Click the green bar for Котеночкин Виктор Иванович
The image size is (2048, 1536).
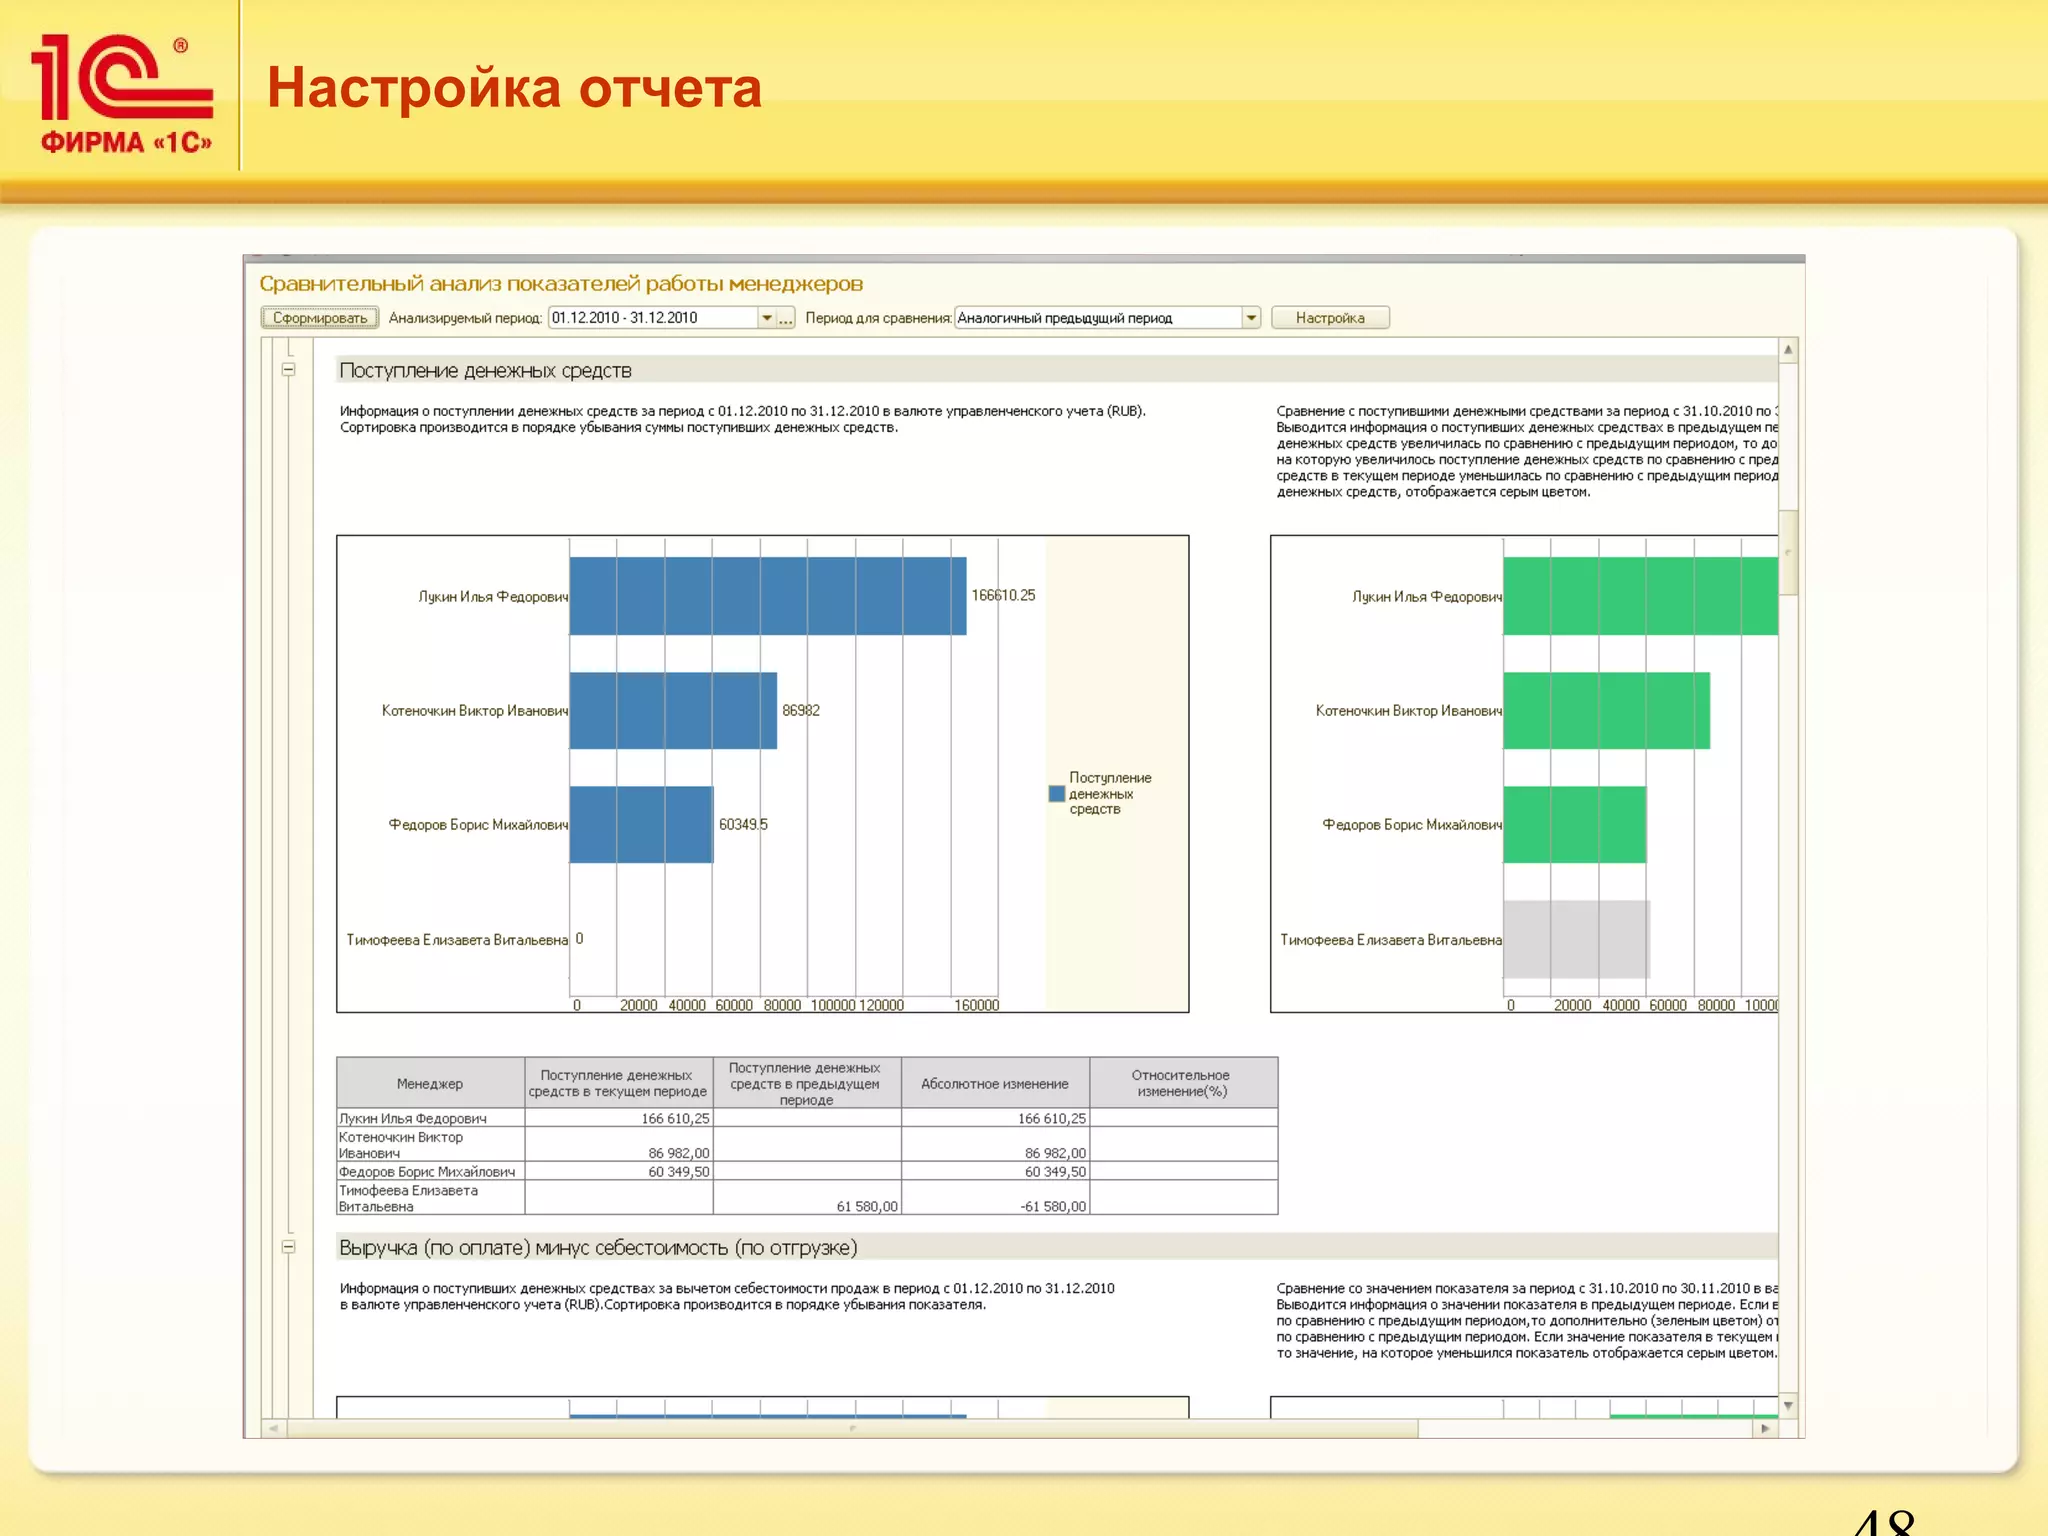[1606, 711]
